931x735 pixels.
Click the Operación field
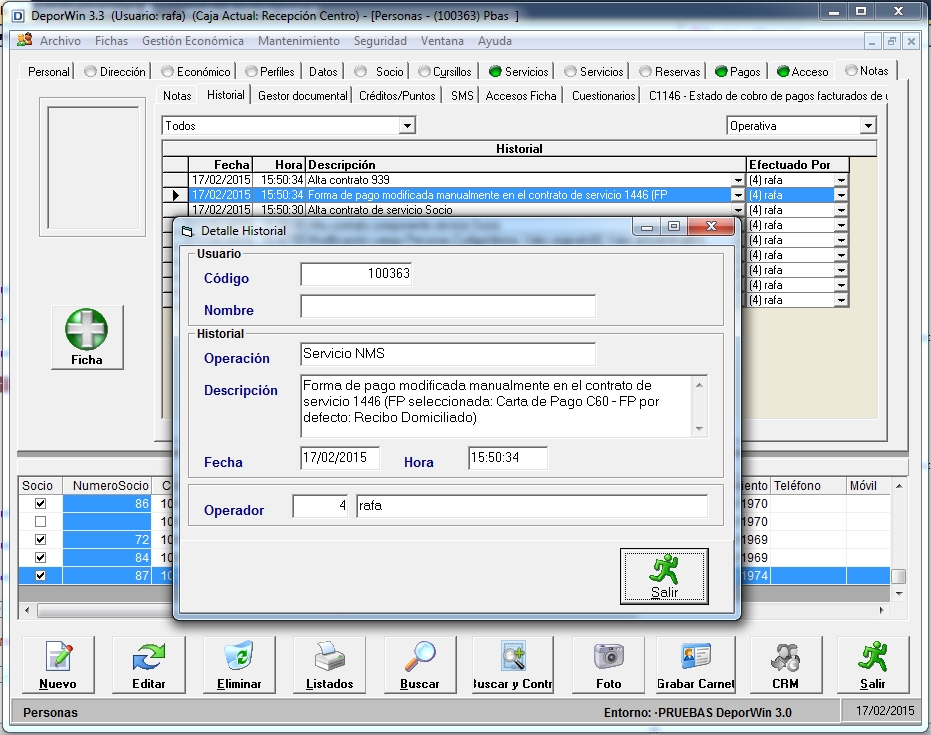(x=448, y=354)
